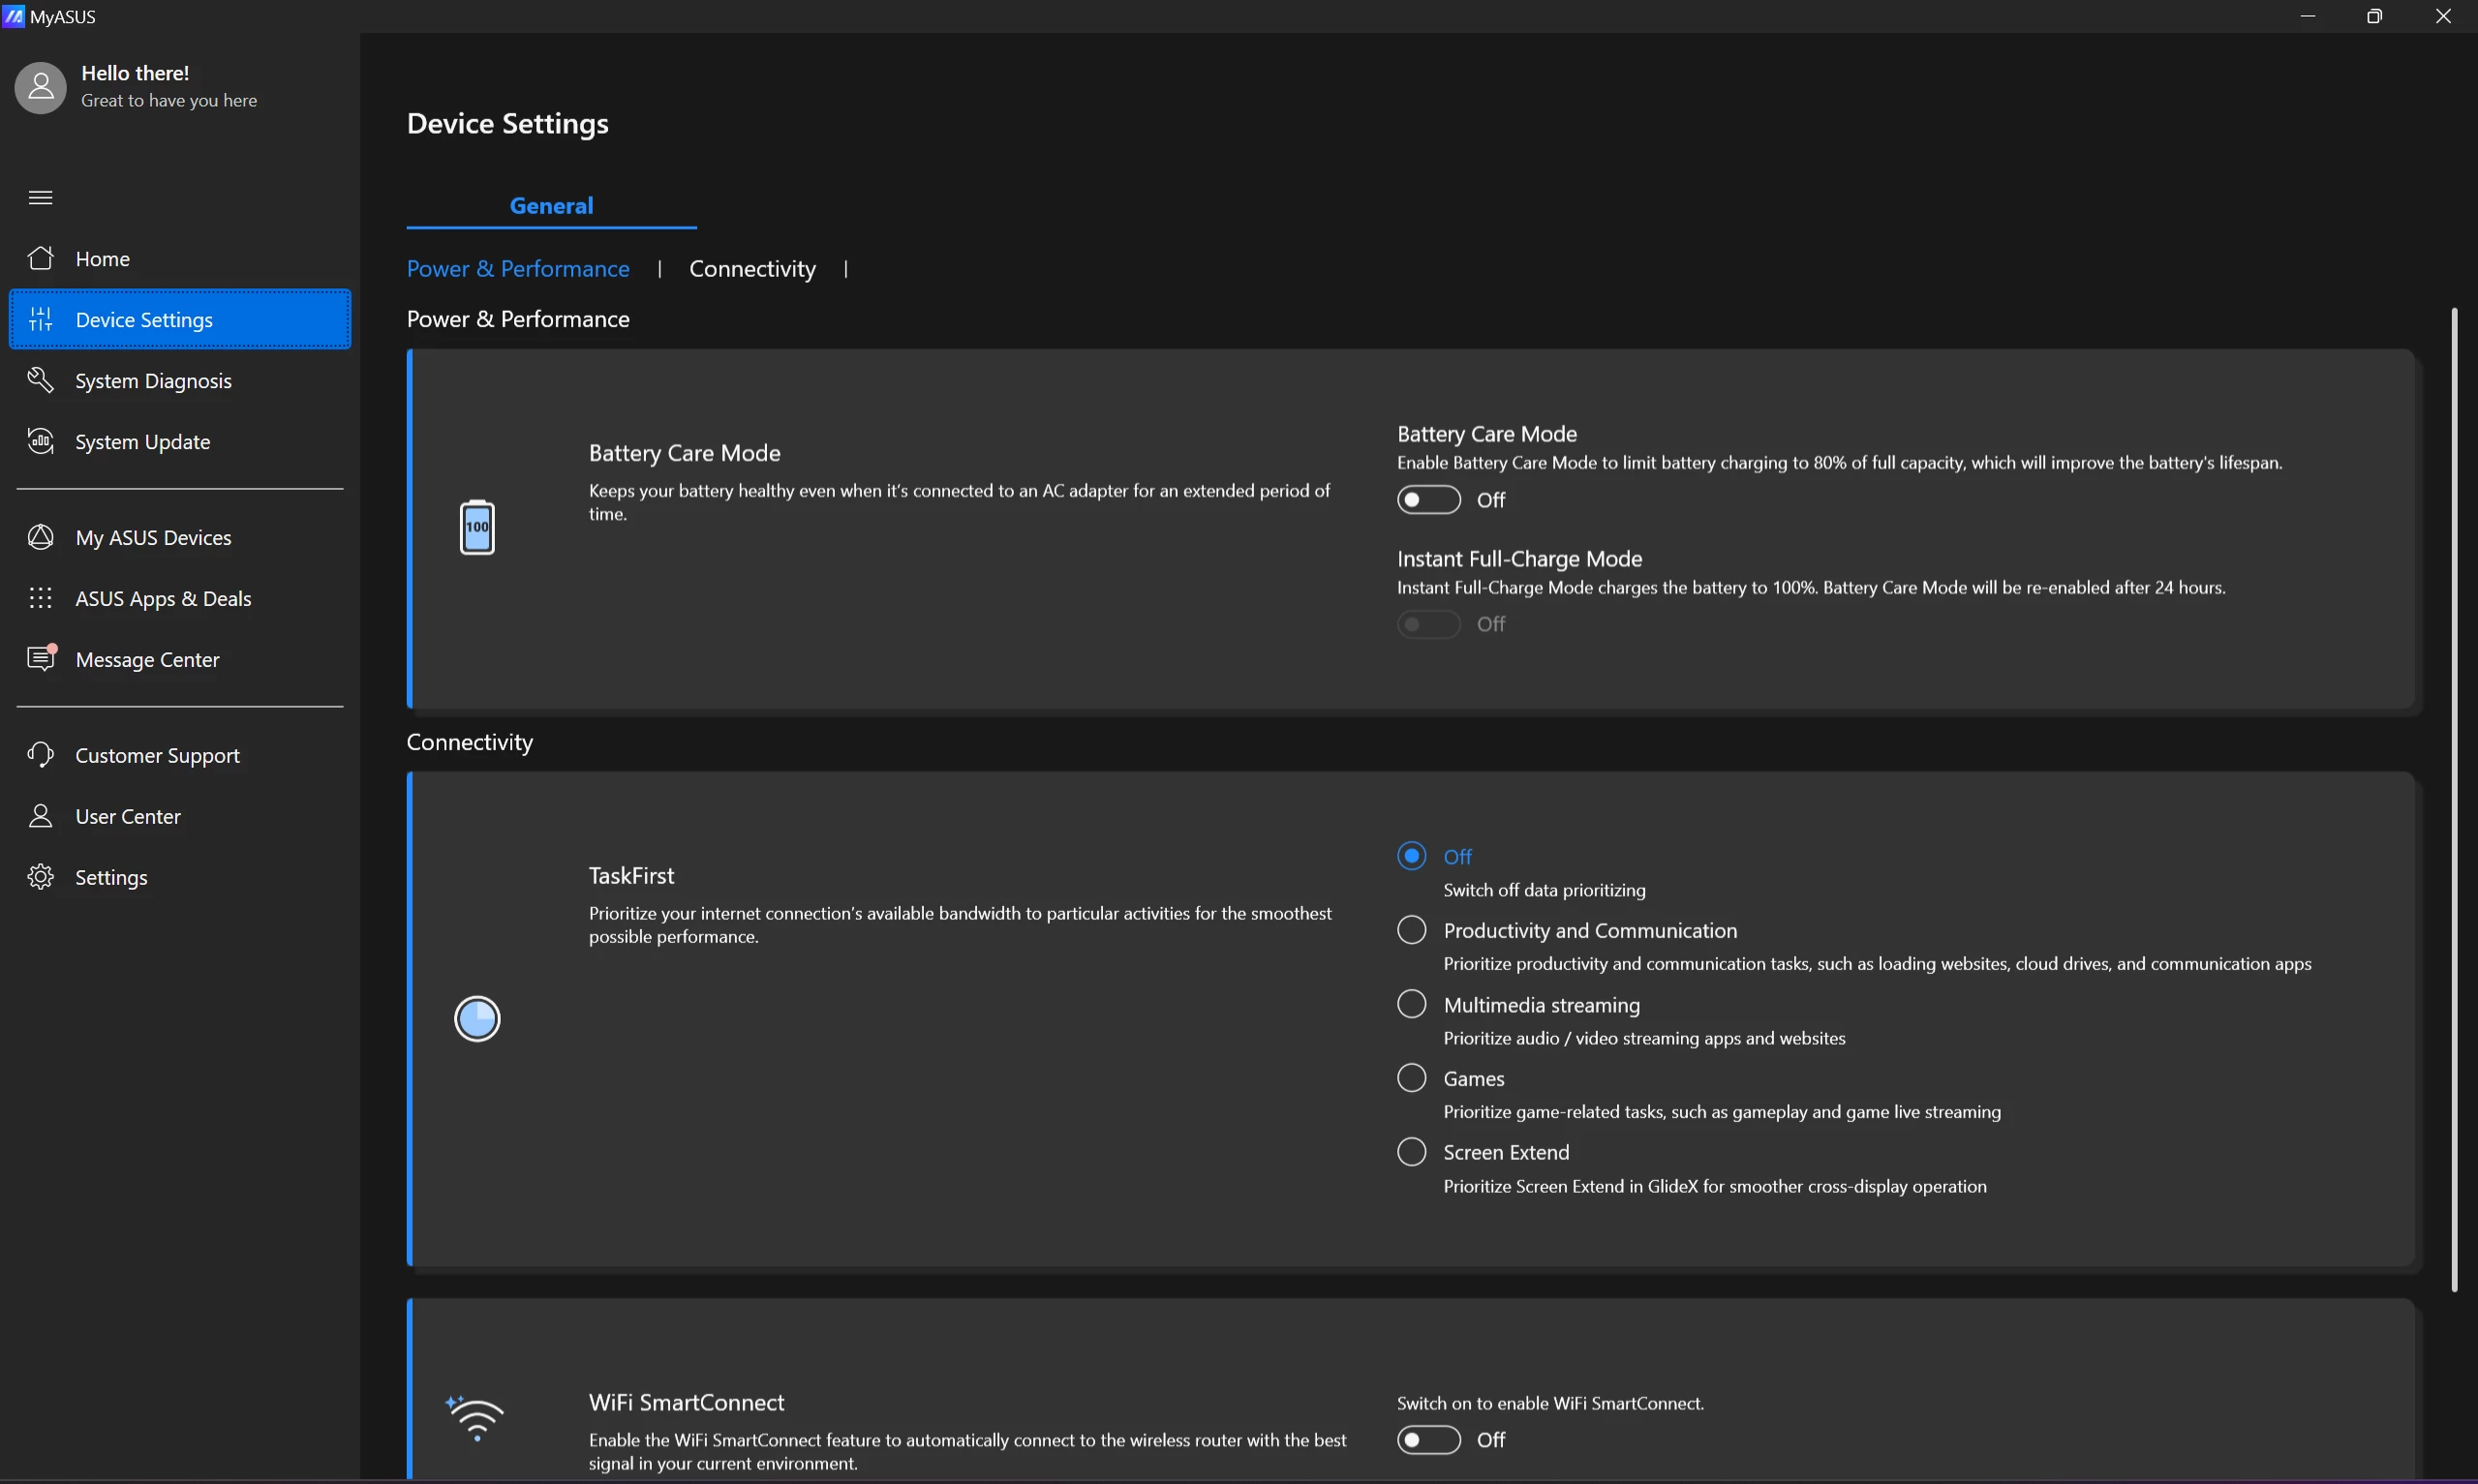Enable the Battery Care Mode toggle
This screenshot has height=1484, width=2478.
click(1428, 500)
